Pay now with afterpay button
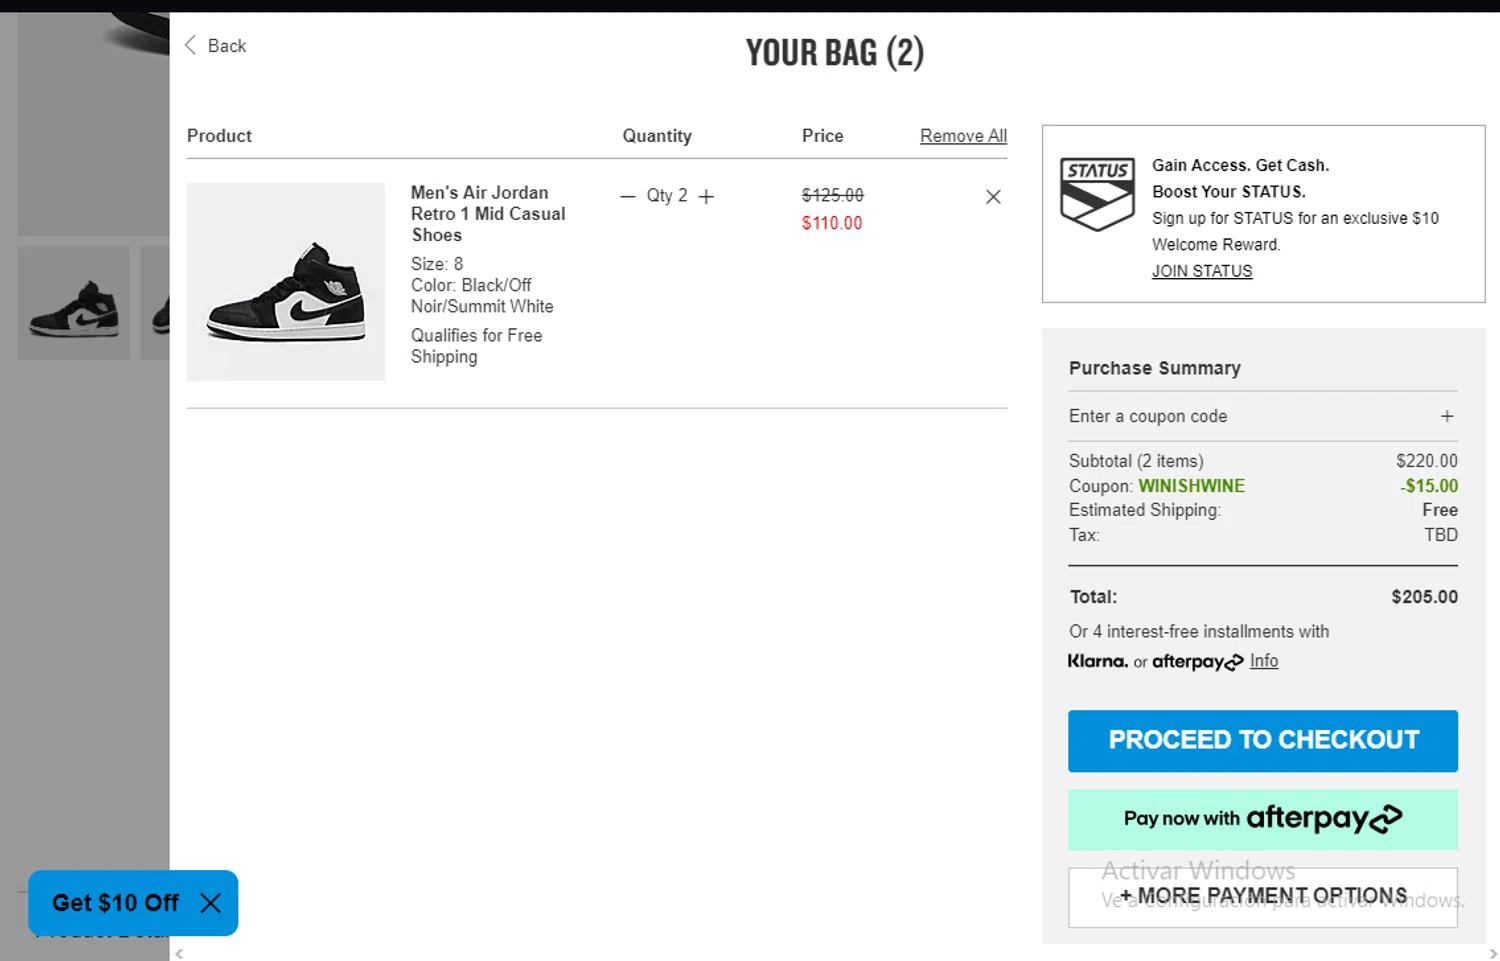 [1263, 819]
